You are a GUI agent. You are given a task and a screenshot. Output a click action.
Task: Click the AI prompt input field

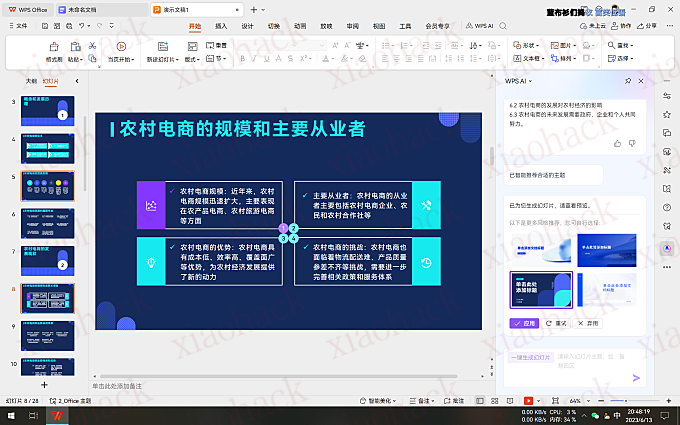pos(575,367)
